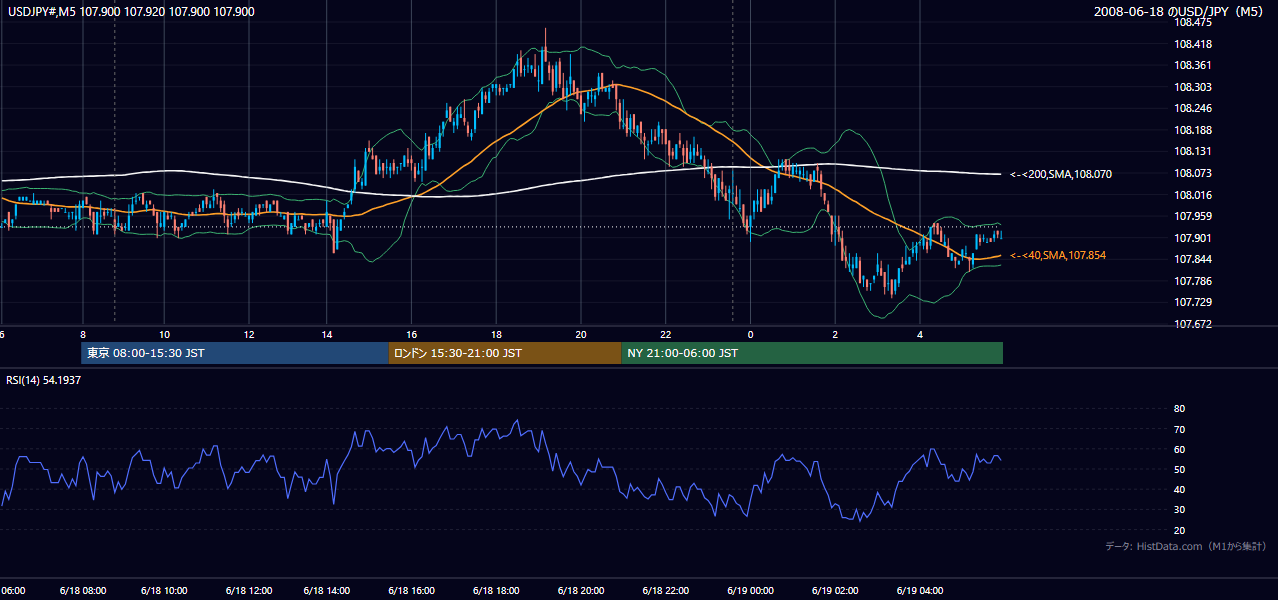Click the 6/18 14:00 date label

[x=329, y=590]
